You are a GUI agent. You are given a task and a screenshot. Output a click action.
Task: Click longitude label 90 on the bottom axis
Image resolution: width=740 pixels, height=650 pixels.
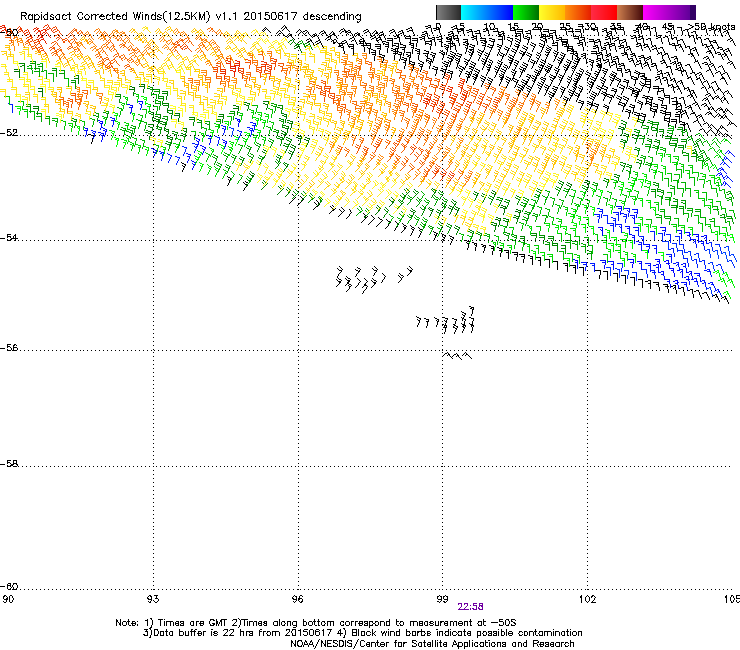8,599
